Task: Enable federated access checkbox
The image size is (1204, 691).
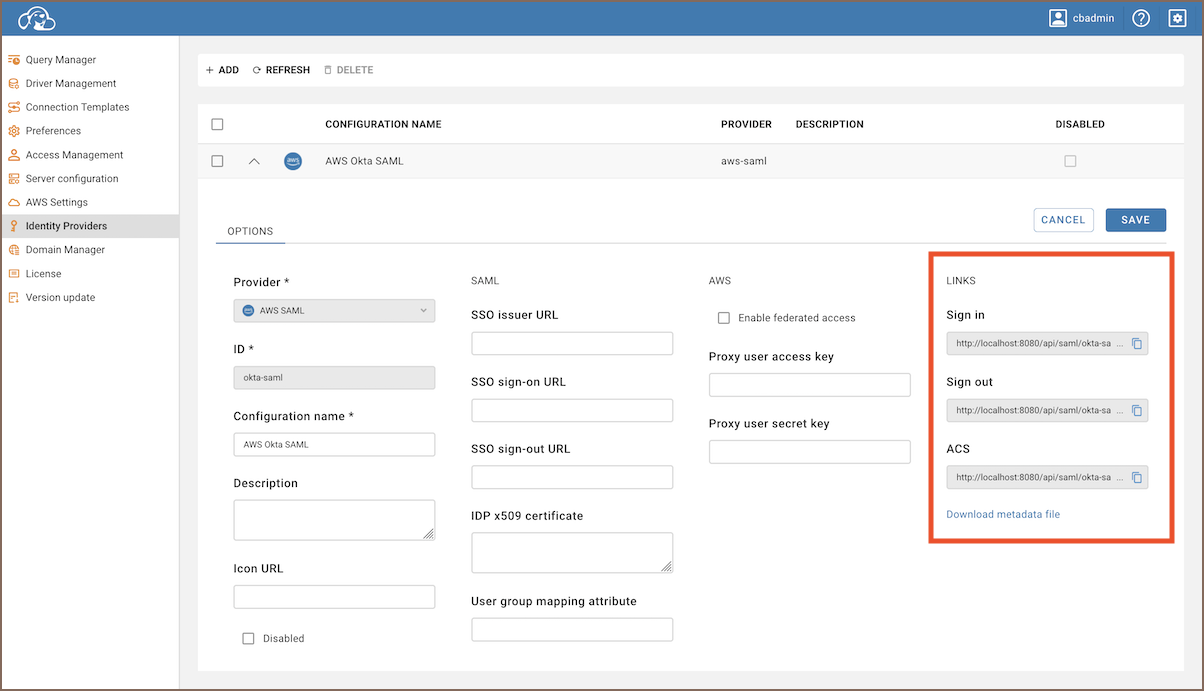Action: (724, 318)
